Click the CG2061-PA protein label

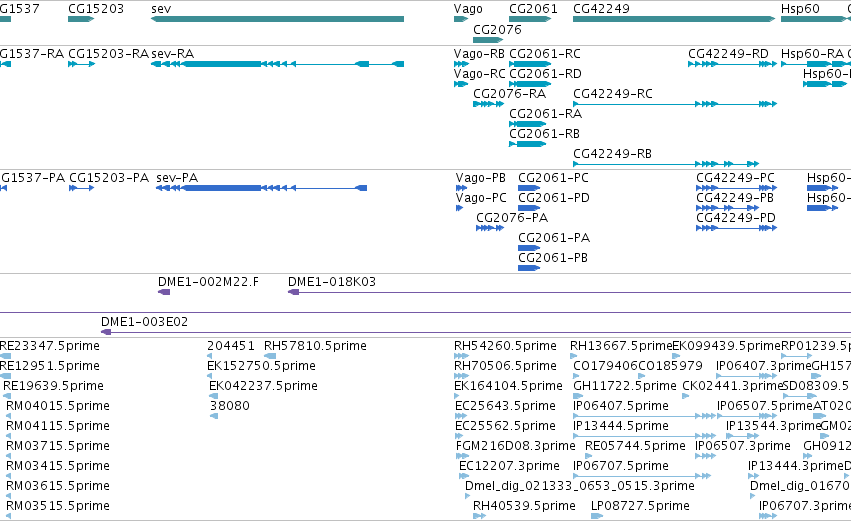pos(554,238)
